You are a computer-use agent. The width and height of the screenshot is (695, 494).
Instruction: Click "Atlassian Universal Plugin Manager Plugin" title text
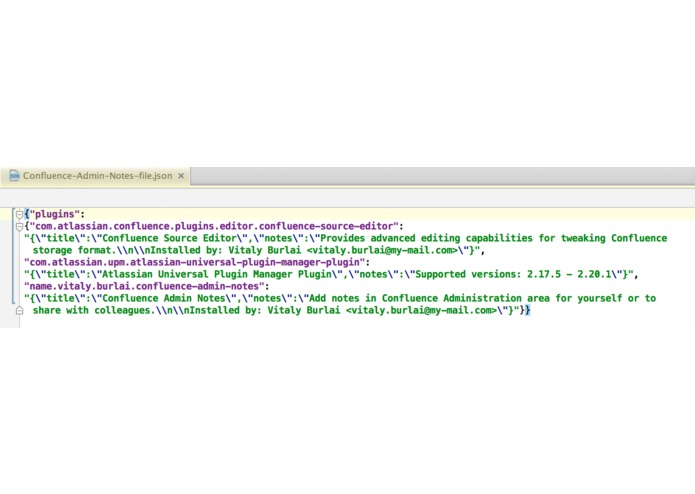click(x=217, y=274)
